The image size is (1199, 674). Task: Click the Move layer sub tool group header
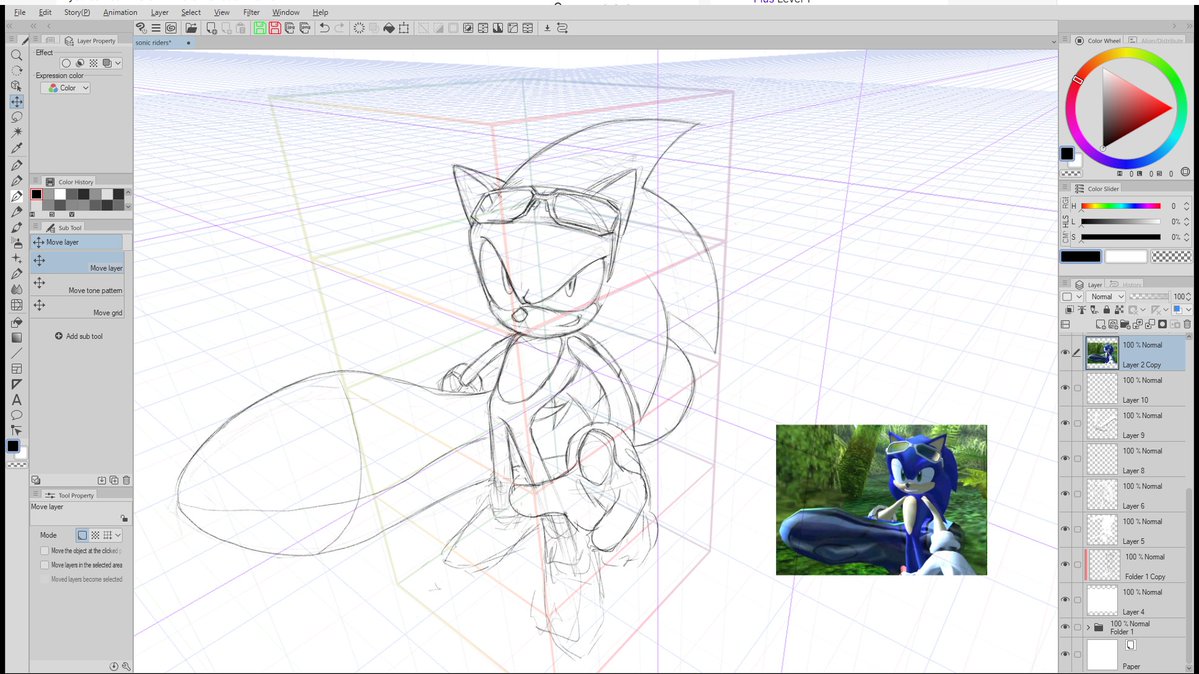[x=76, y=243]
